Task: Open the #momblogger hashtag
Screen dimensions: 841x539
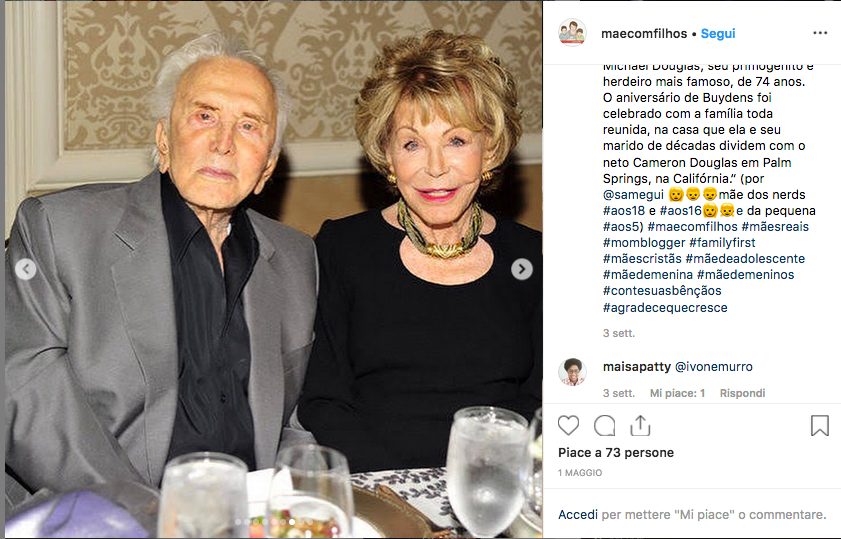Action: [x=642, y=243]
